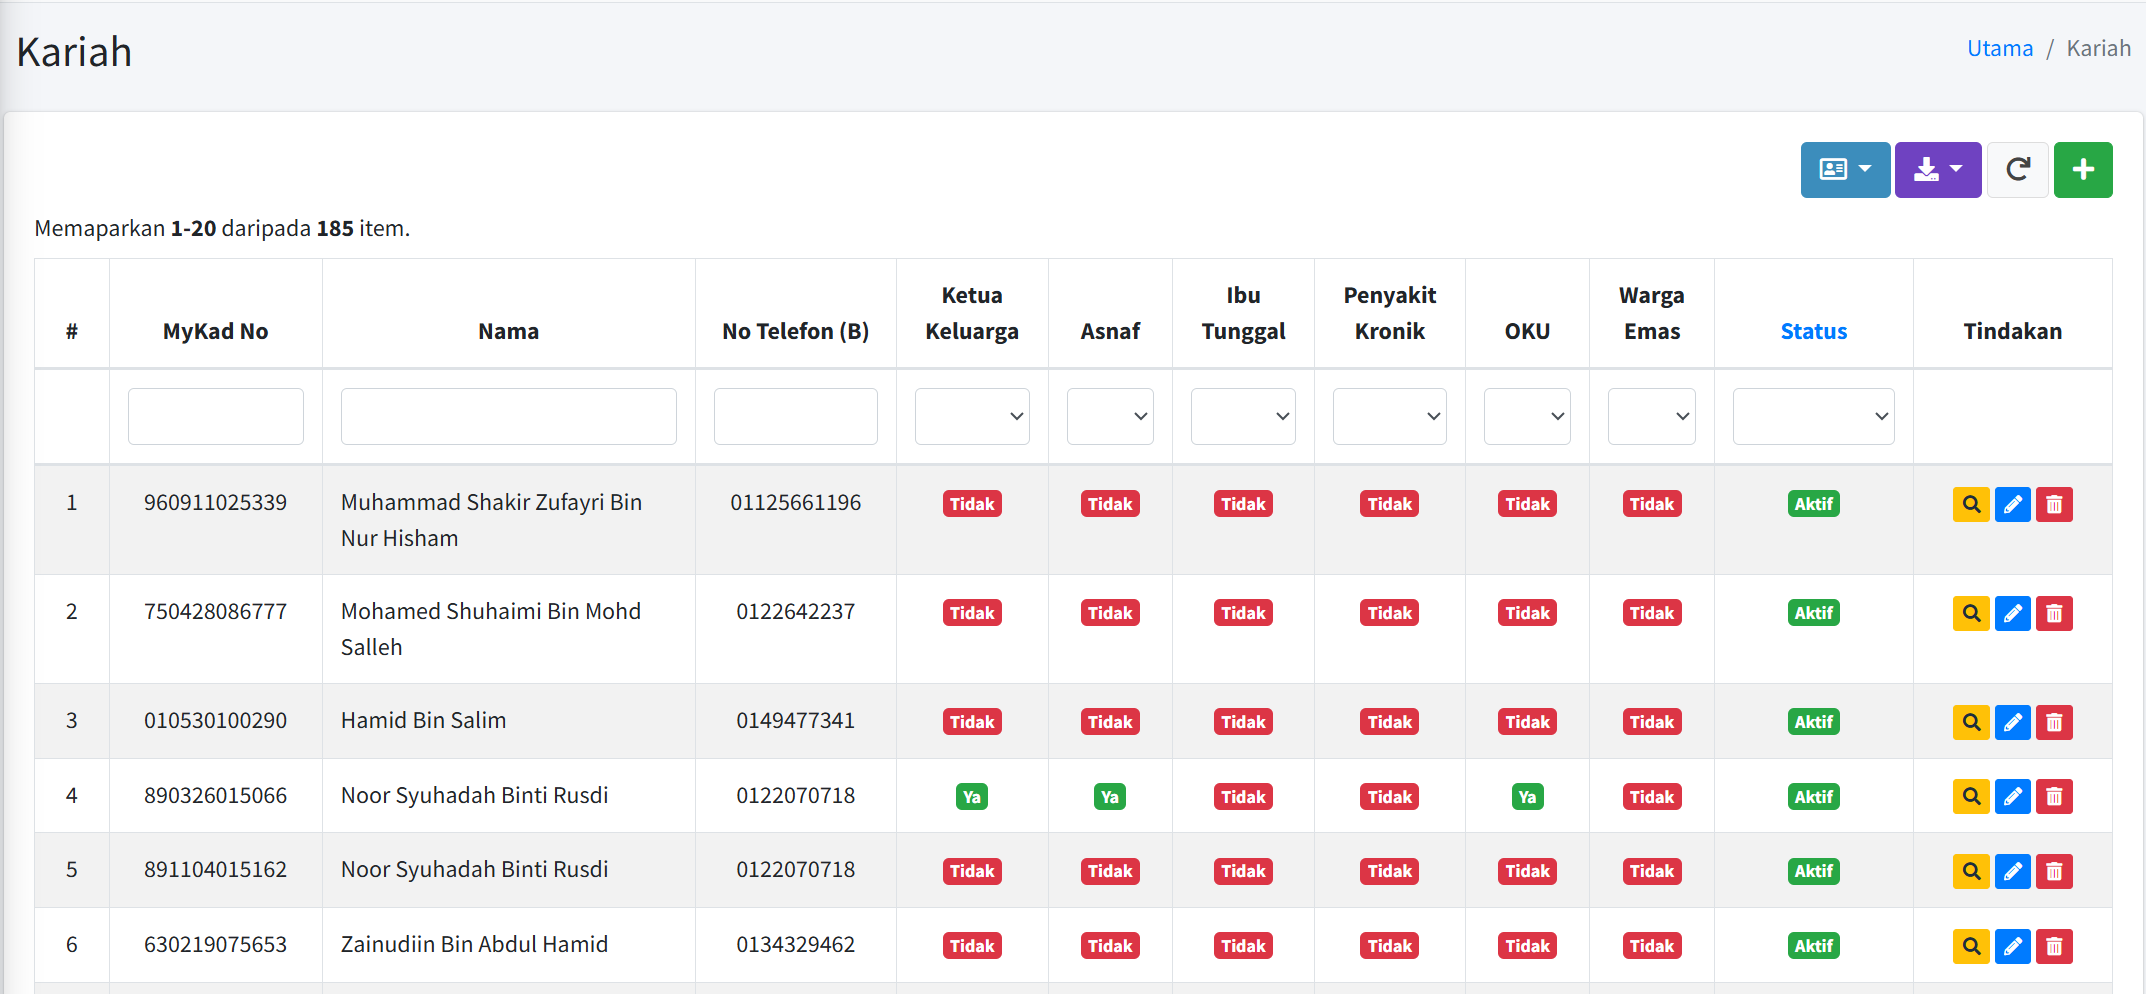Click the refresh table icon

pyautogui.click(x=2017, y=170)
